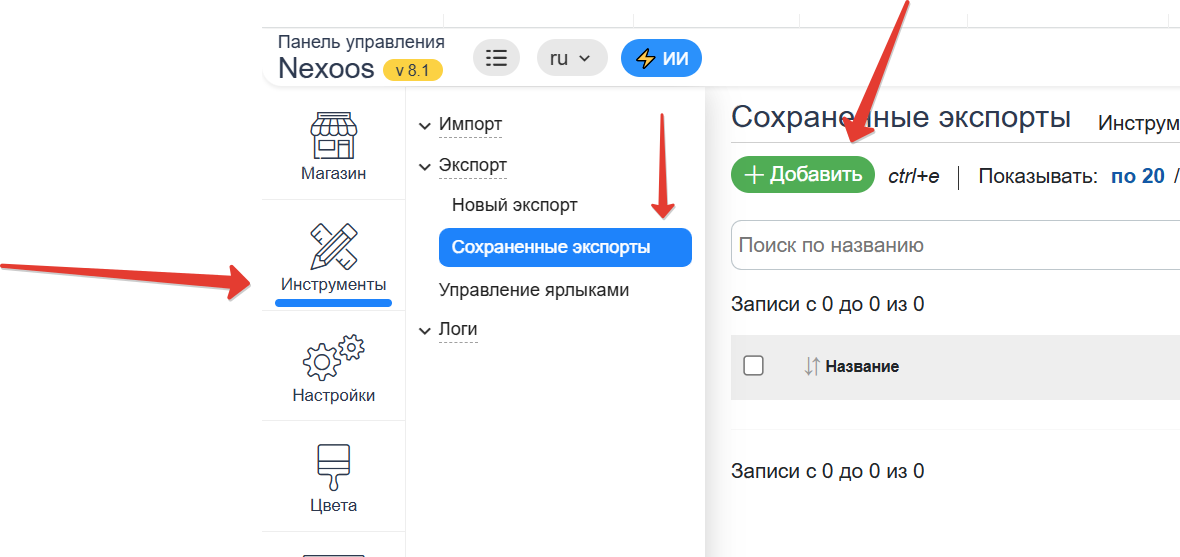
Task: Click the sort arrows beside Название
Action: click(811, 366)
